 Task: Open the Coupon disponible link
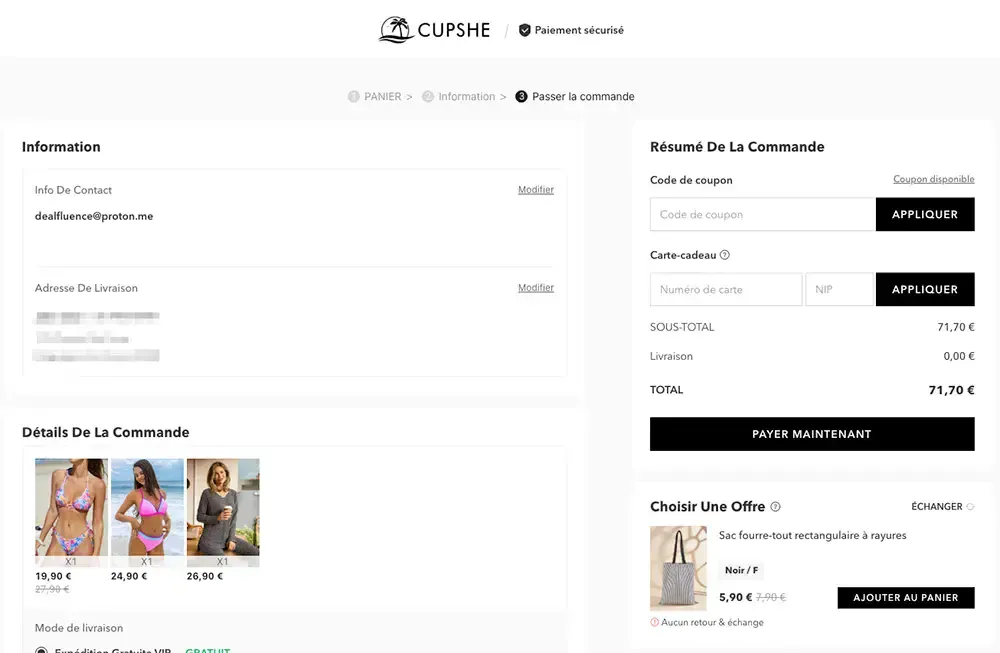(x=934, y=179)
